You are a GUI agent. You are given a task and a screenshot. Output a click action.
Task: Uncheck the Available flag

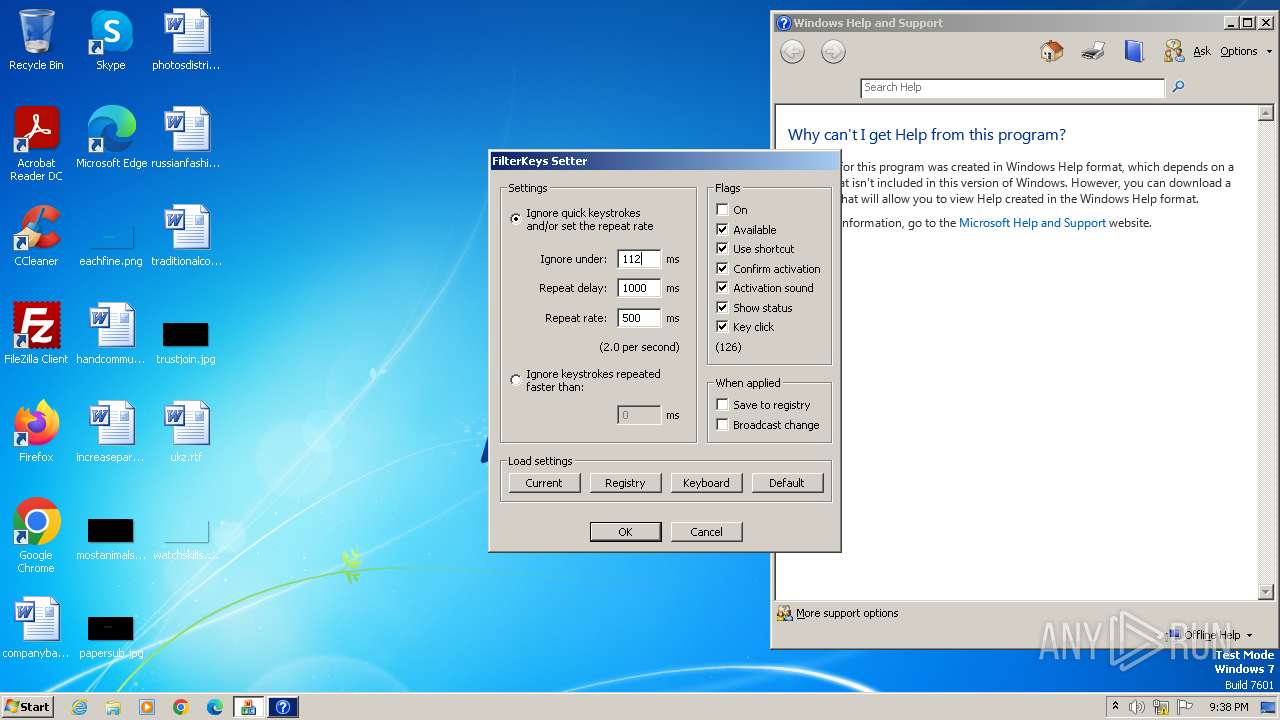tap(722, 229)
